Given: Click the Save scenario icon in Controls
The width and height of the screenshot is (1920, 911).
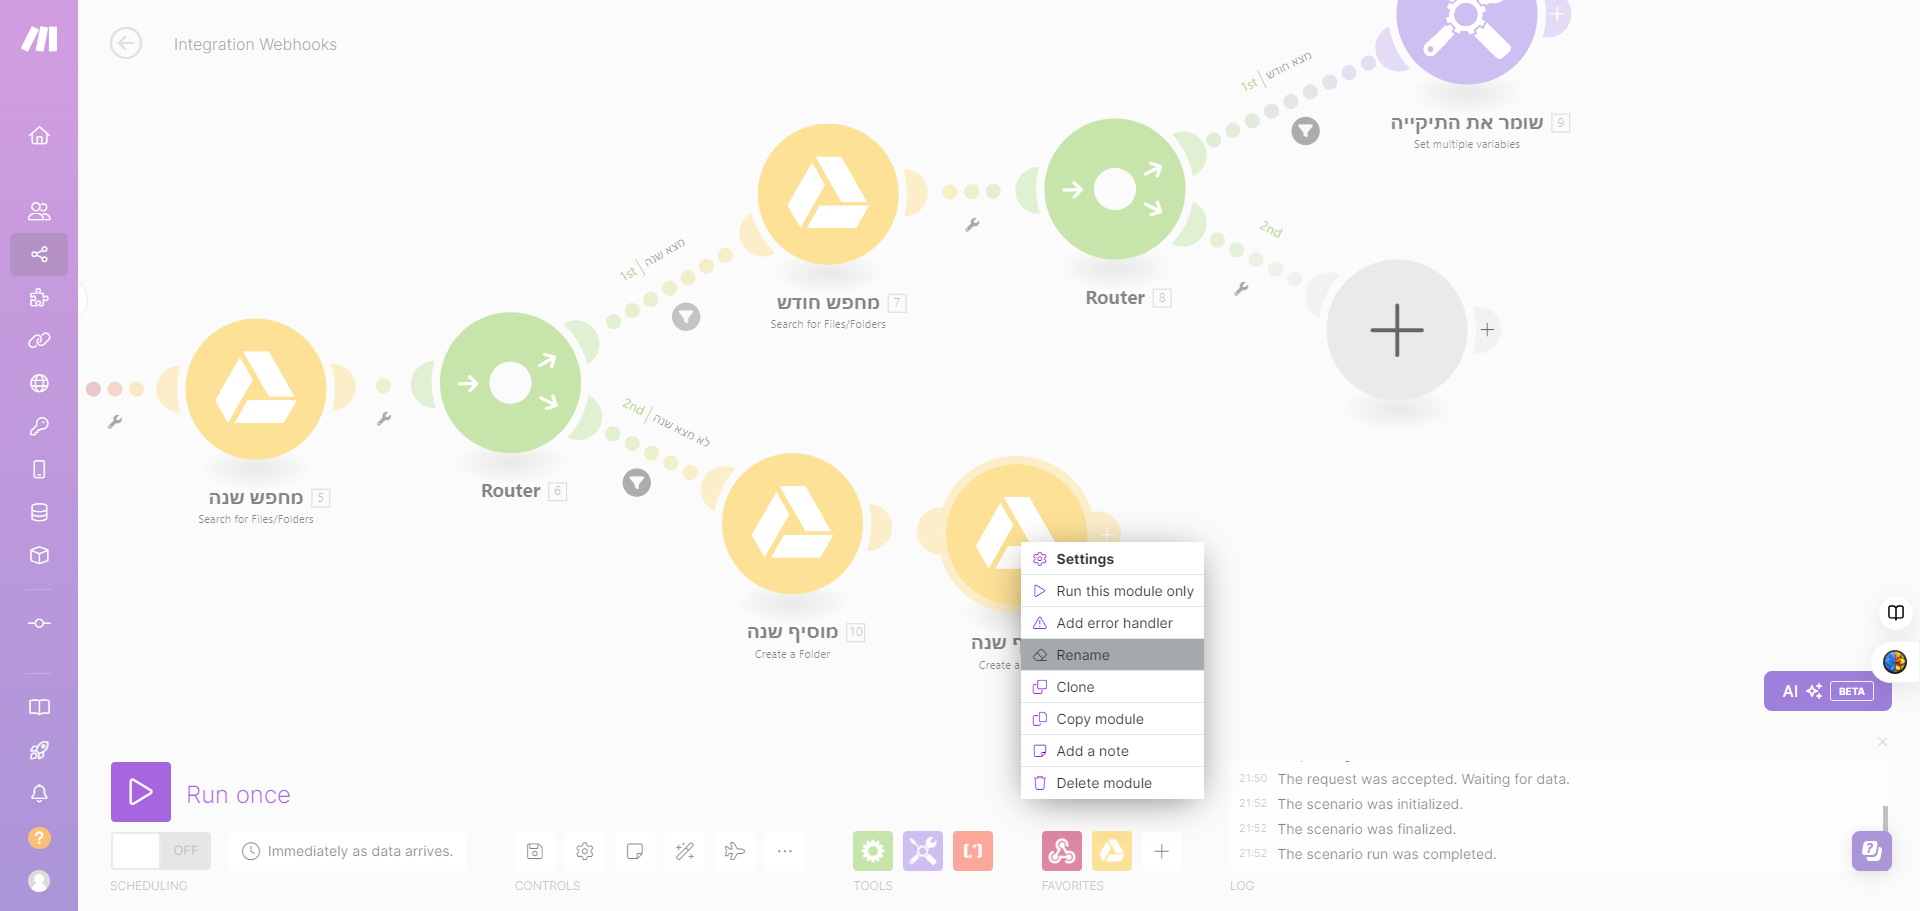Looking at the screenshot, I should (535, 851).
